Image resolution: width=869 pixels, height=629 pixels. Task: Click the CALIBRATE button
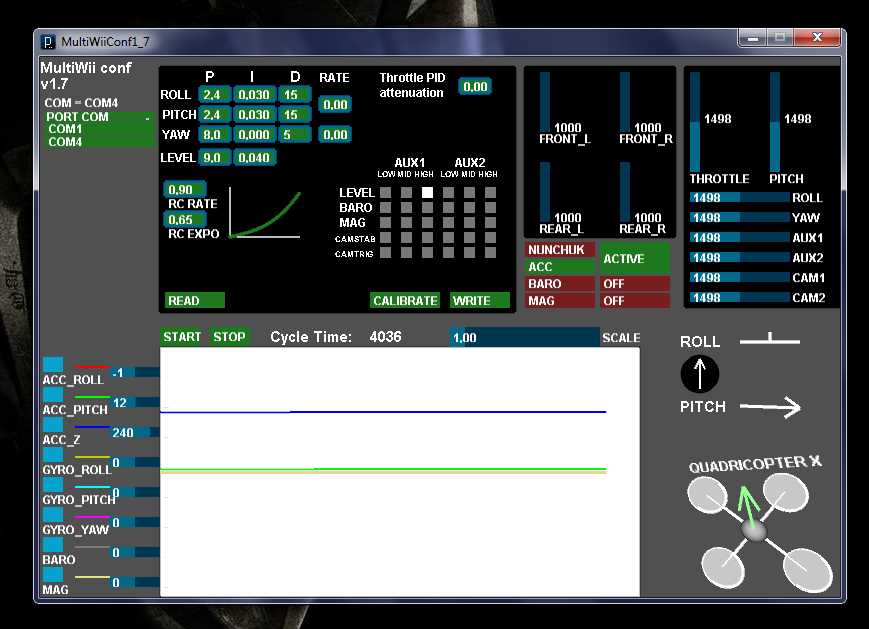pyautogui.click(x=405, y=300)
